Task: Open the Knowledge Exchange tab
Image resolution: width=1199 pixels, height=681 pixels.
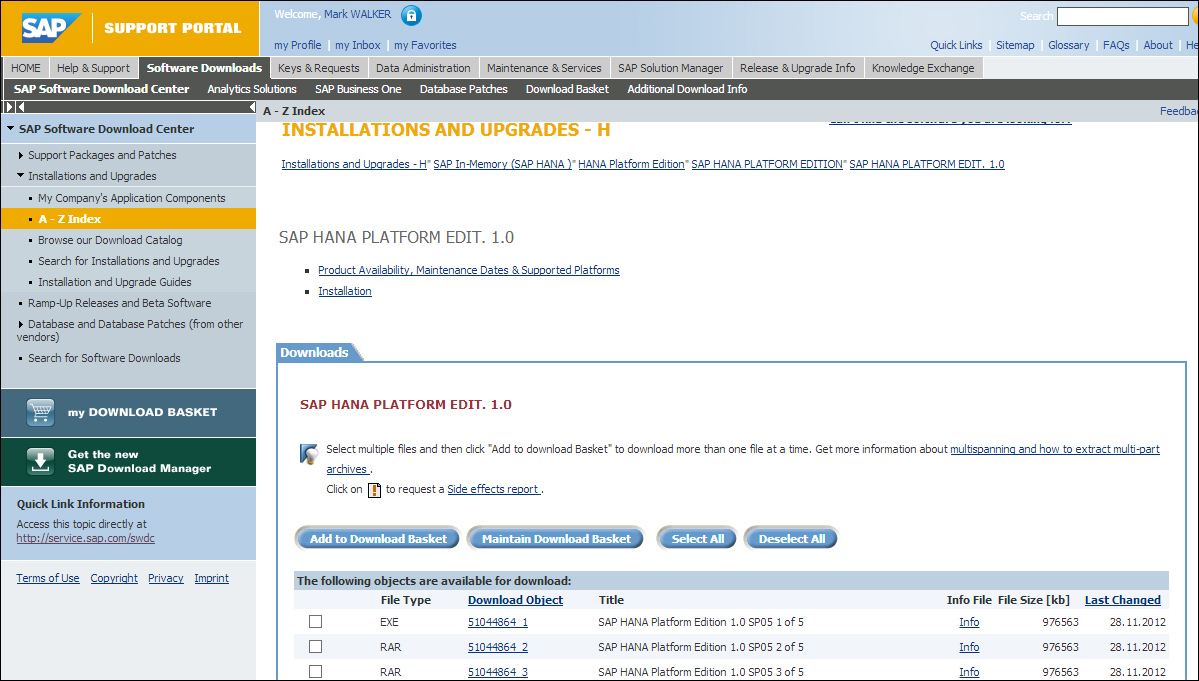Action: pos(923,68)
